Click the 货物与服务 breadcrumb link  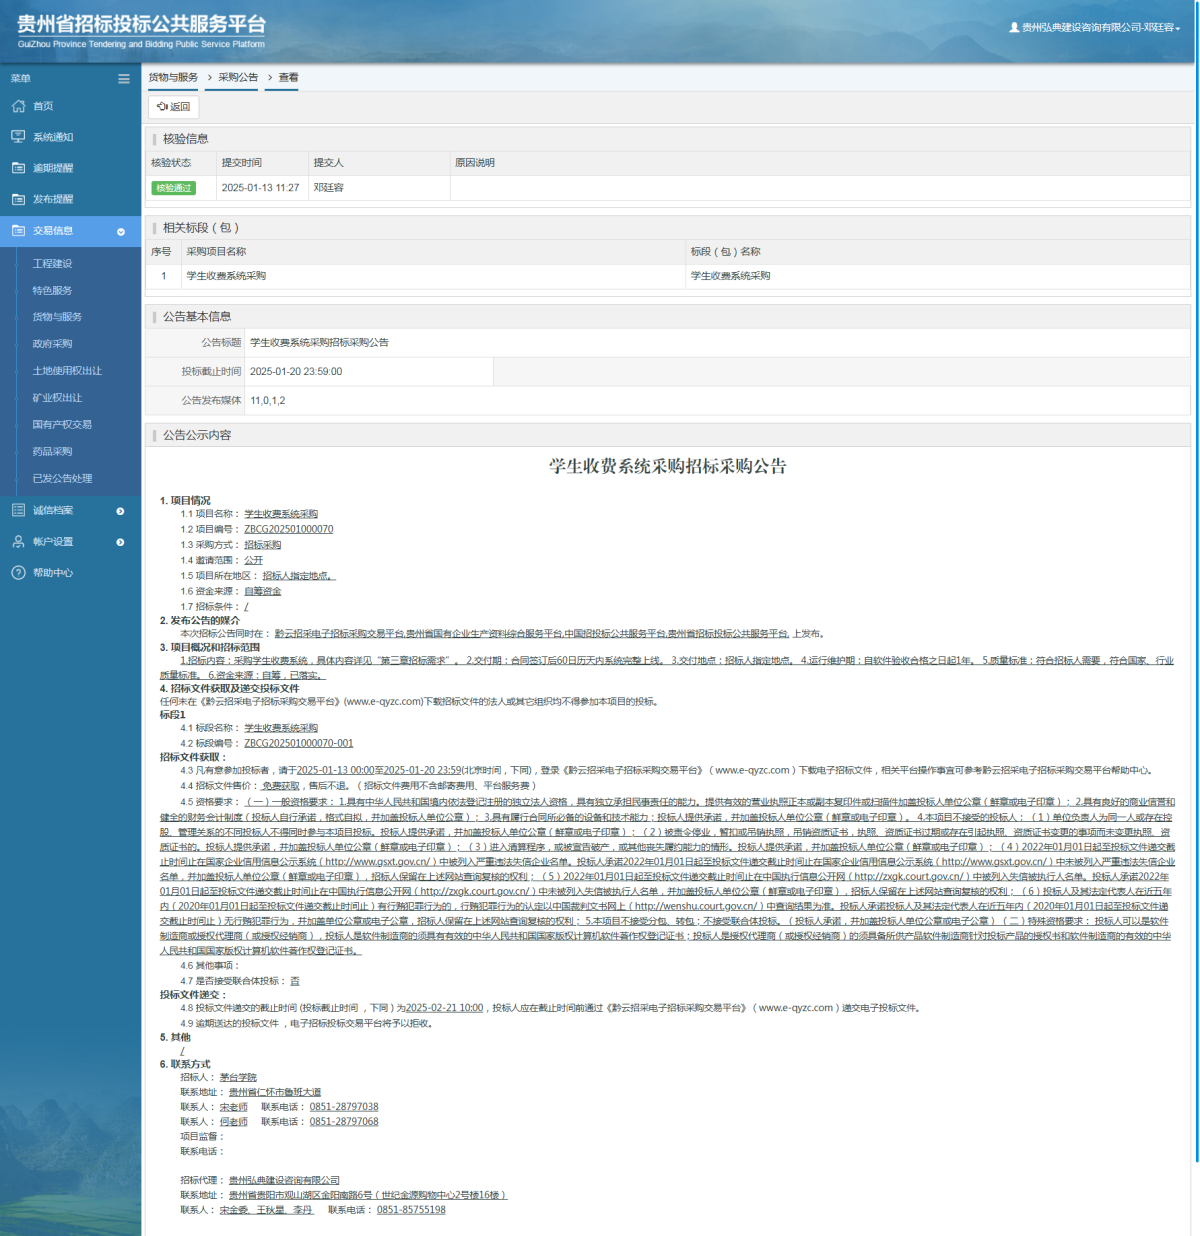pyautogui.click(x=173, y=78)
